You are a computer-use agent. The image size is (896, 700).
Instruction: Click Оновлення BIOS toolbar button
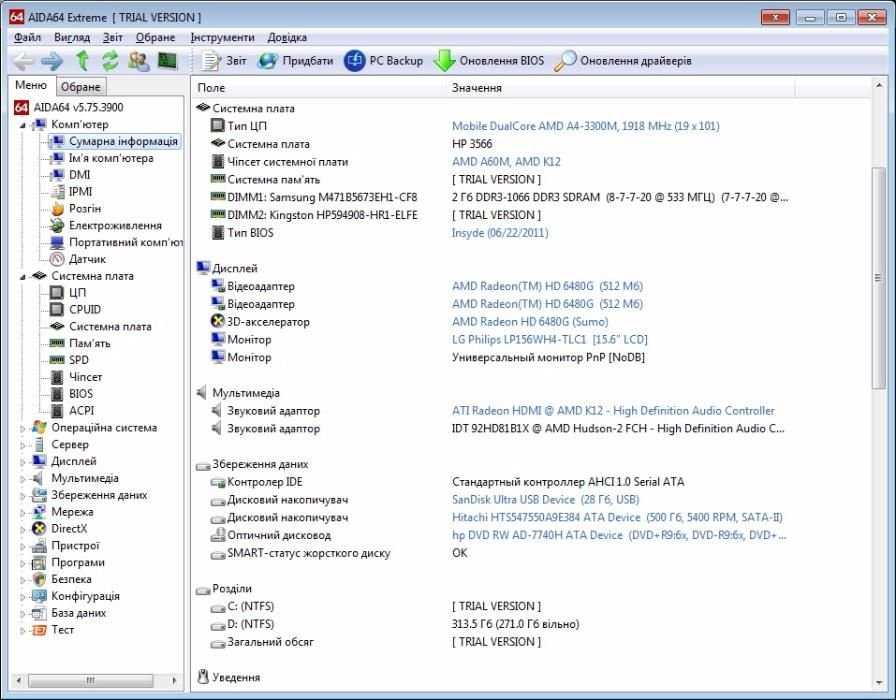(489, 61)
